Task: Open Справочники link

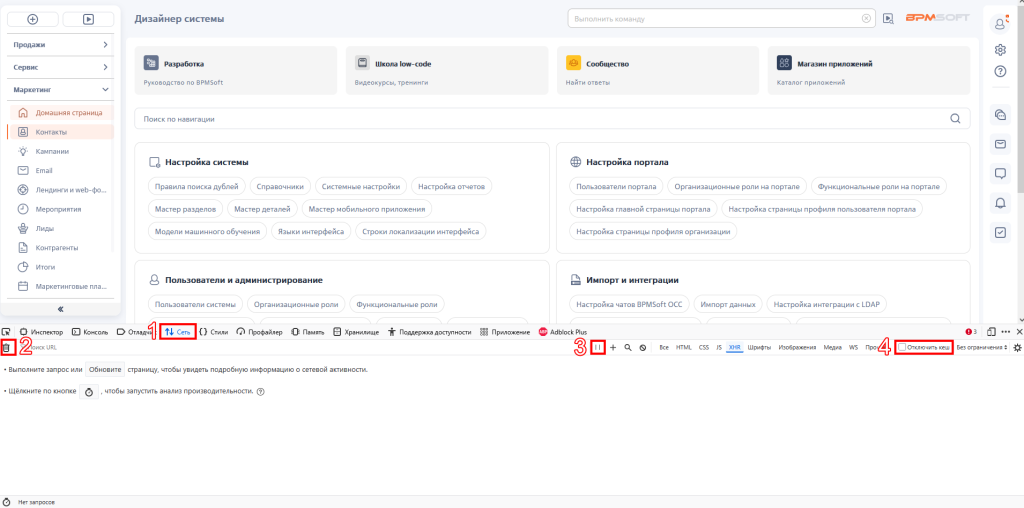Action: [x=280, y=186]
